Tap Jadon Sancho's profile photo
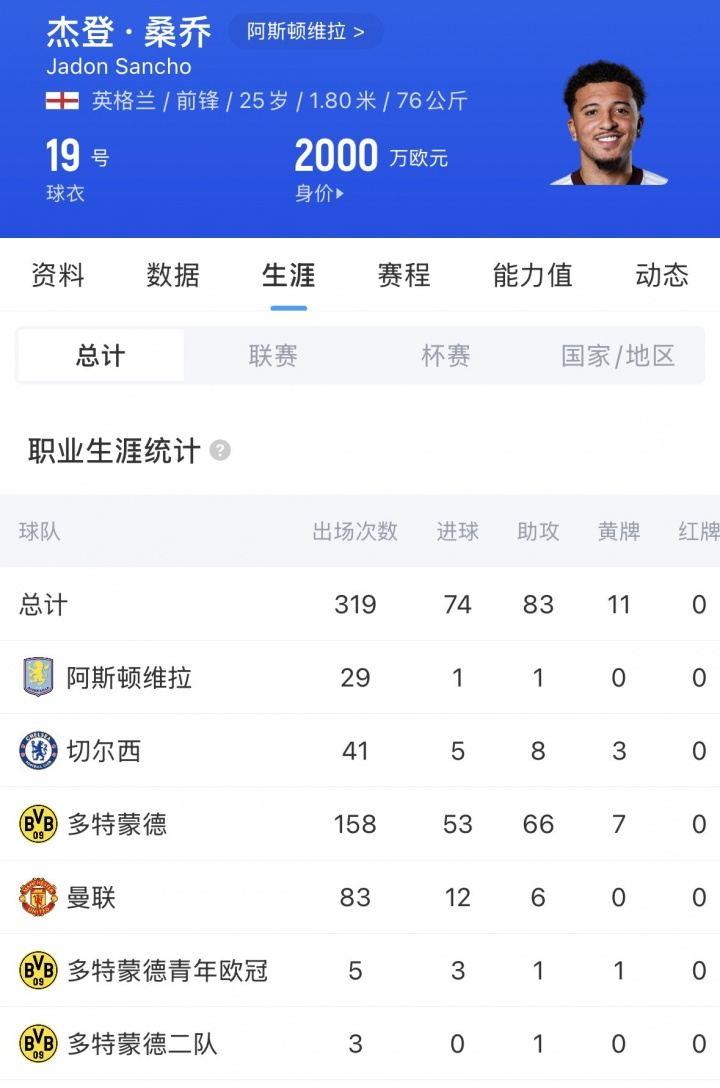 pos(609,125)
